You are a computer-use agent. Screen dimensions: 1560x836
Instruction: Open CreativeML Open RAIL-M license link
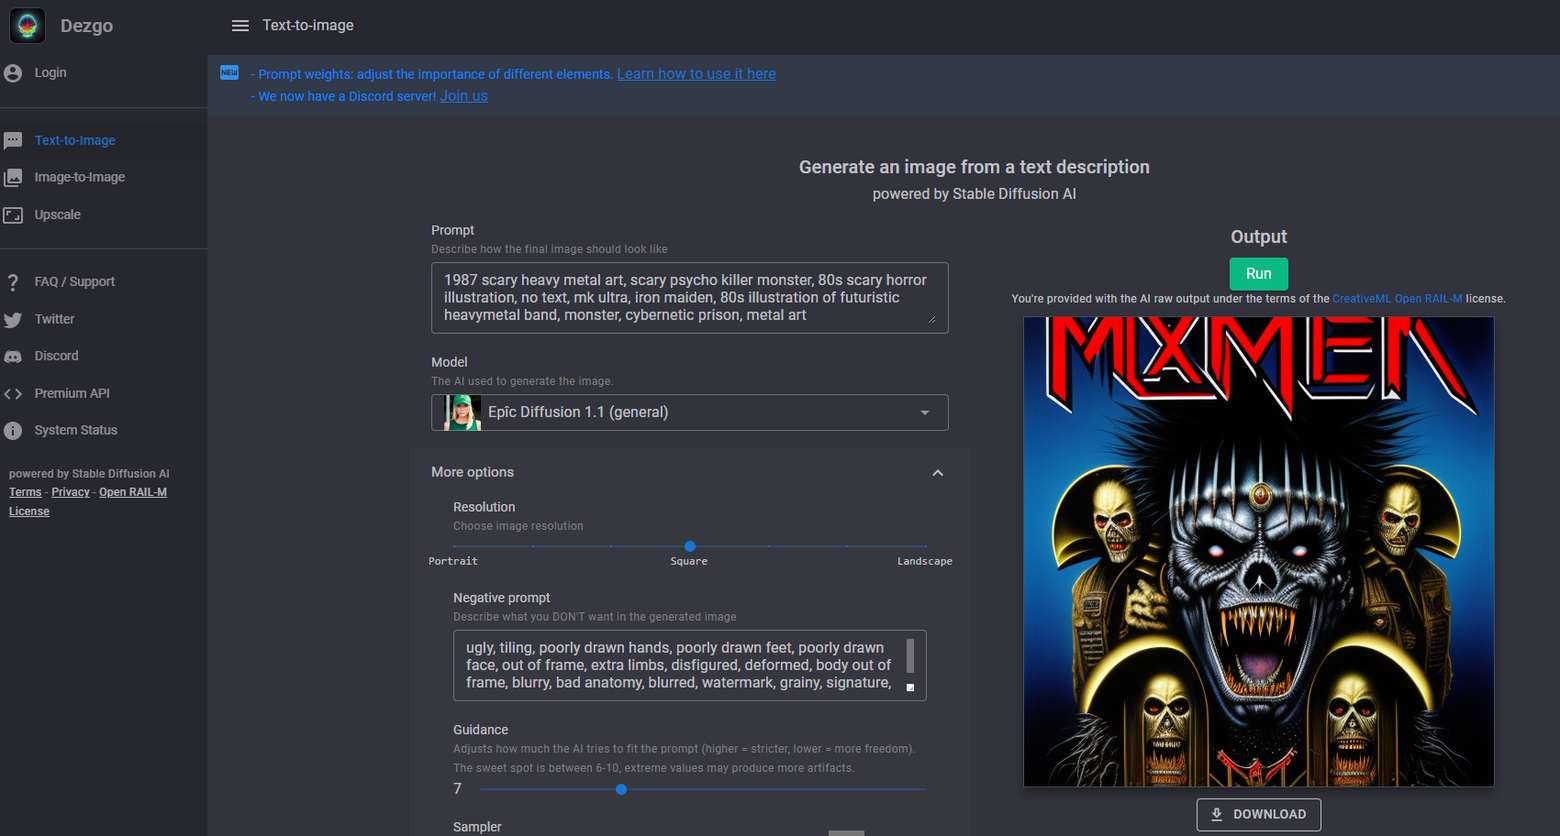tap(1397, 299)
